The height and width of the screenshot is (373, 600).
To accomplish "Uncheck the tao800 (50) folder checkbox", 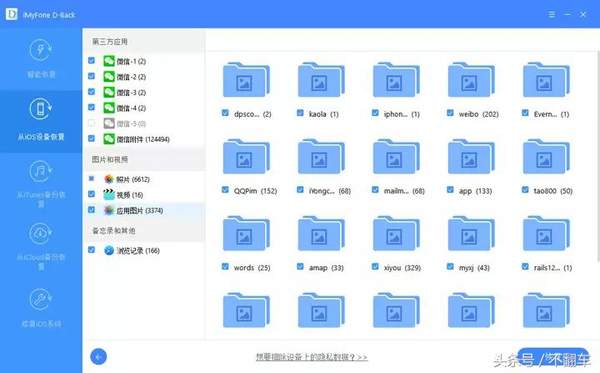I will [525, 190].
